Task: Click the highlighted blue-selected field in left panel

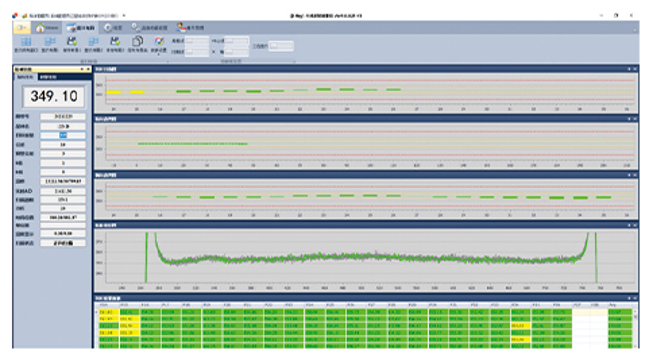Action: click(x=63, y=135)
